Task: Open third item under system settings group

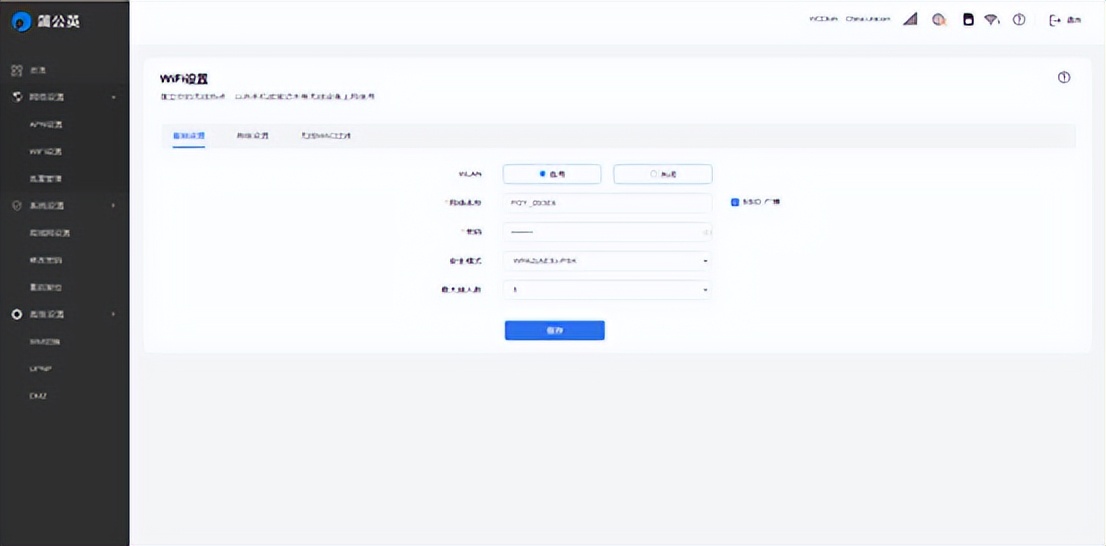Action: tap(46, 287)
